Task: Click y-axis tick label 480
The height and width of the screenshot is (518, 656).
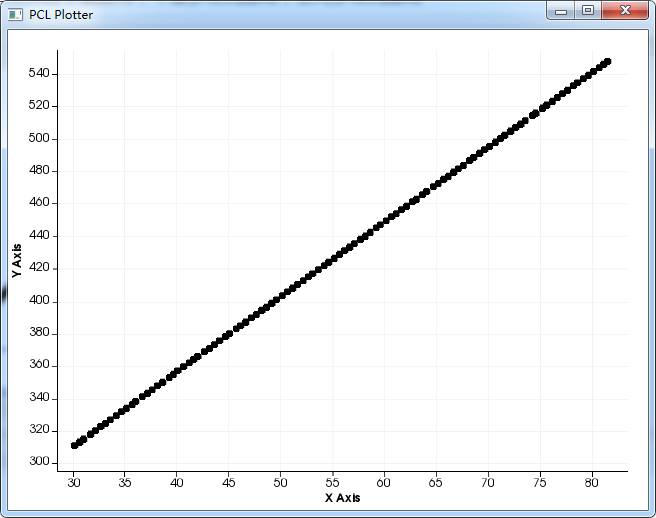Action: tap(39, 170)
